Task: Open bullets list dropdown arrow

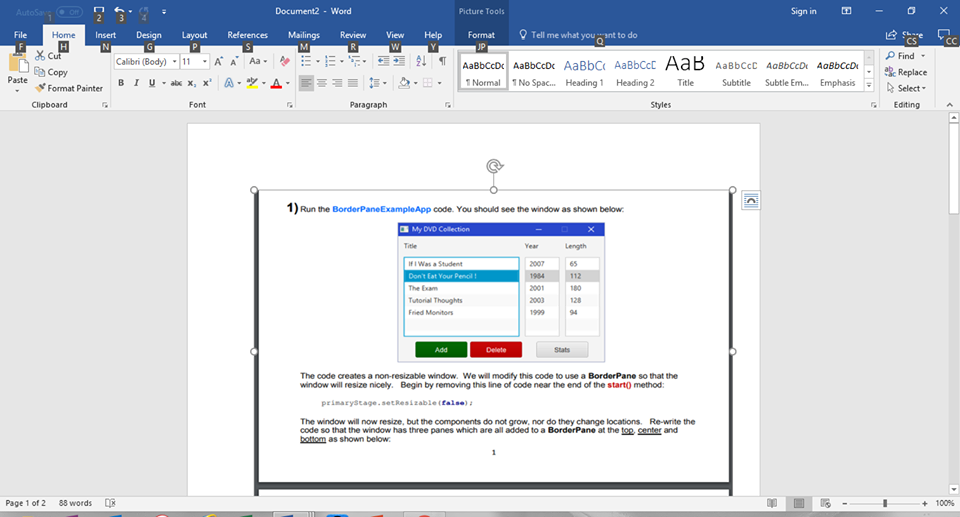Action: click(317, 61)
